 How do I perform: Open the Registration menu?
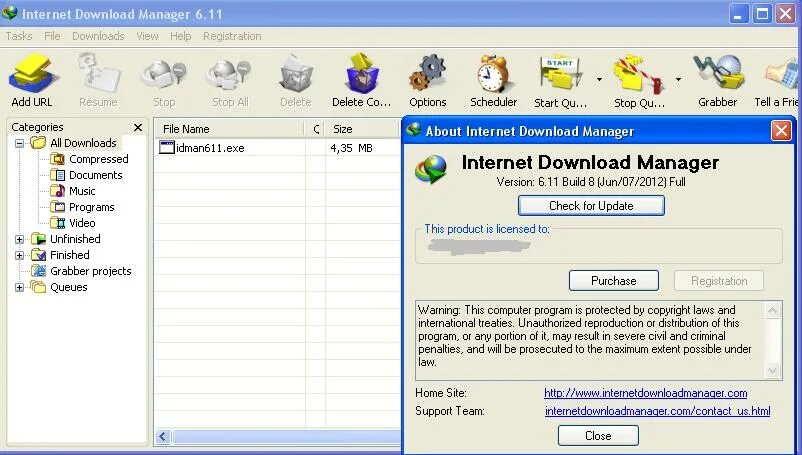pyautogui.click(x=232, y=36)
